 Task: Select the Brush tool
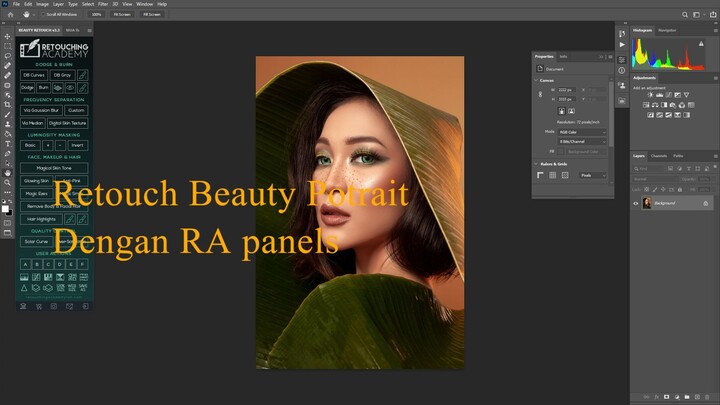[7, 114]
